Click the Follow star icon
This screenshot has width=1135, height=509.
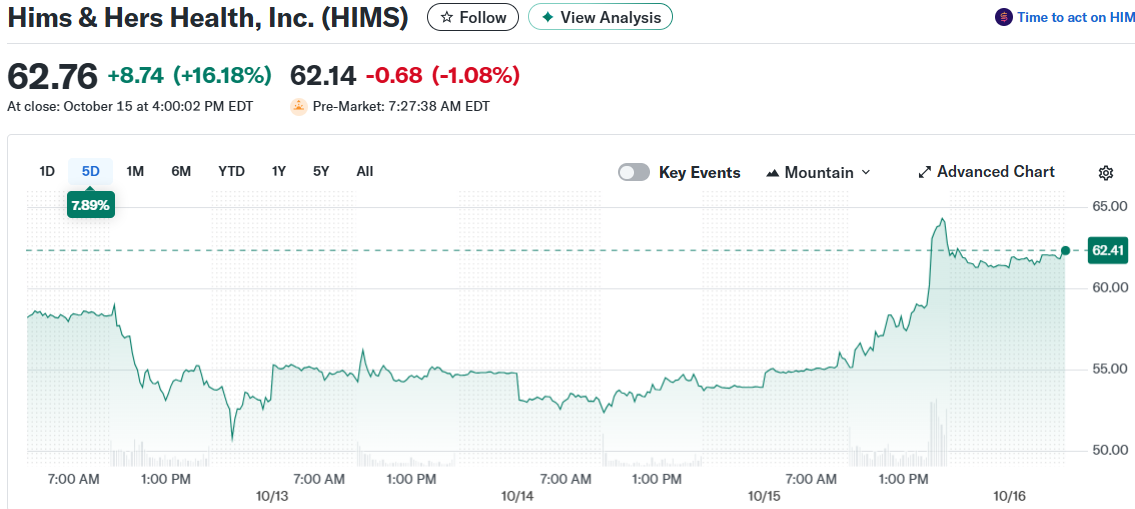pyautogui.click(x=447, y=18)
